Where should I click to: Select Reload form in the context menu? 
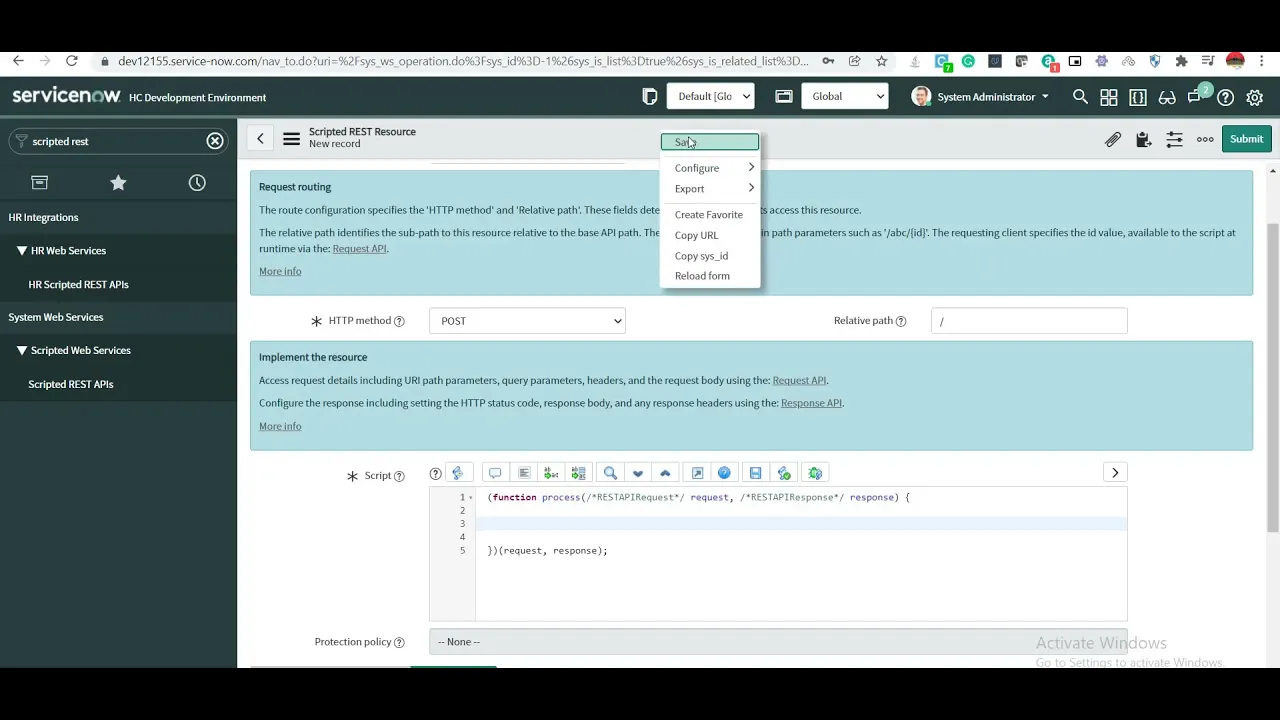703,276
